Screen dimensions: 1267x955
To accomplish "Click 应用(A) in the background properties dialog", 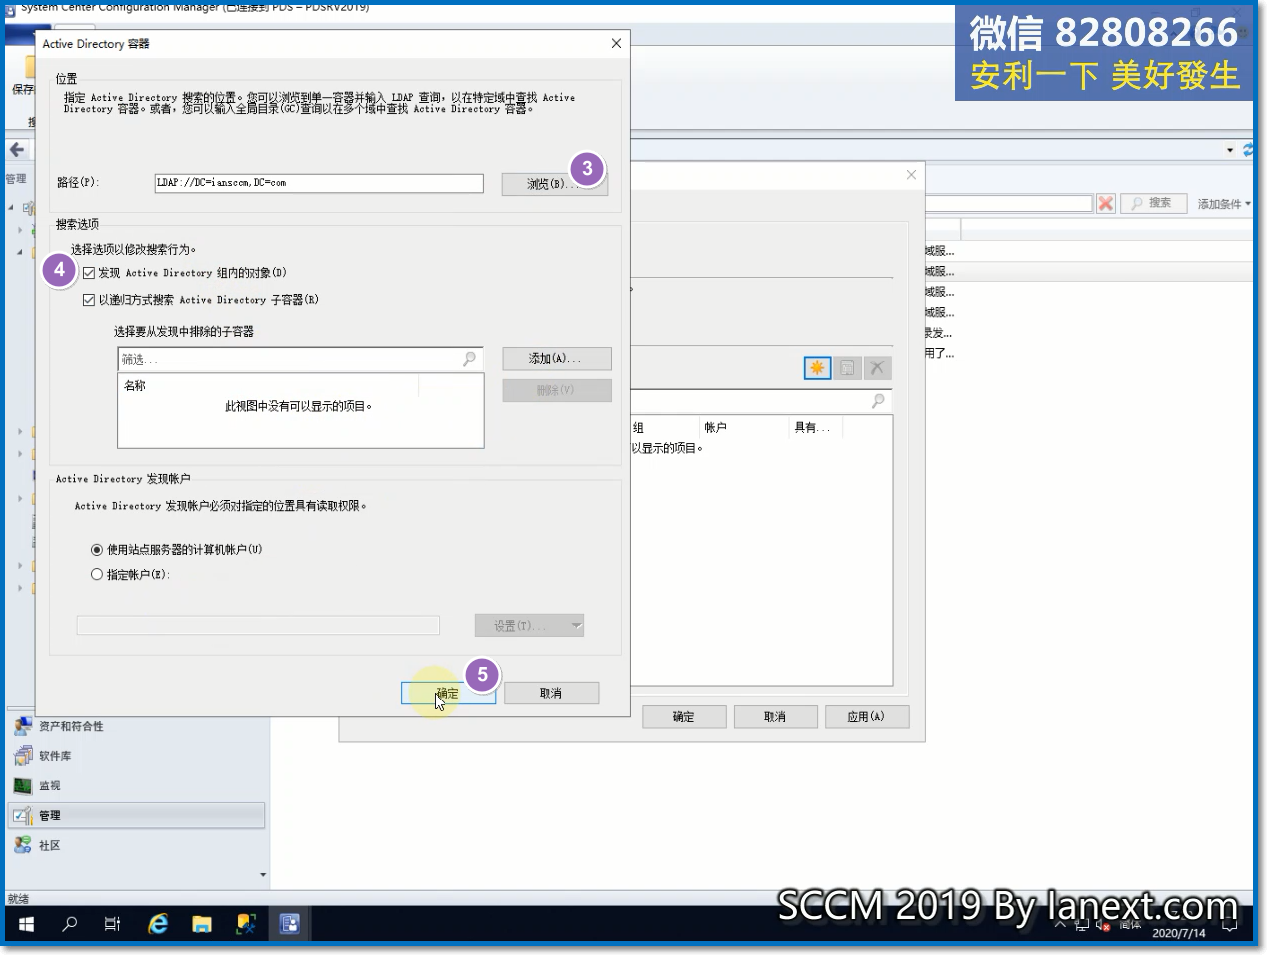I will 867,717.
